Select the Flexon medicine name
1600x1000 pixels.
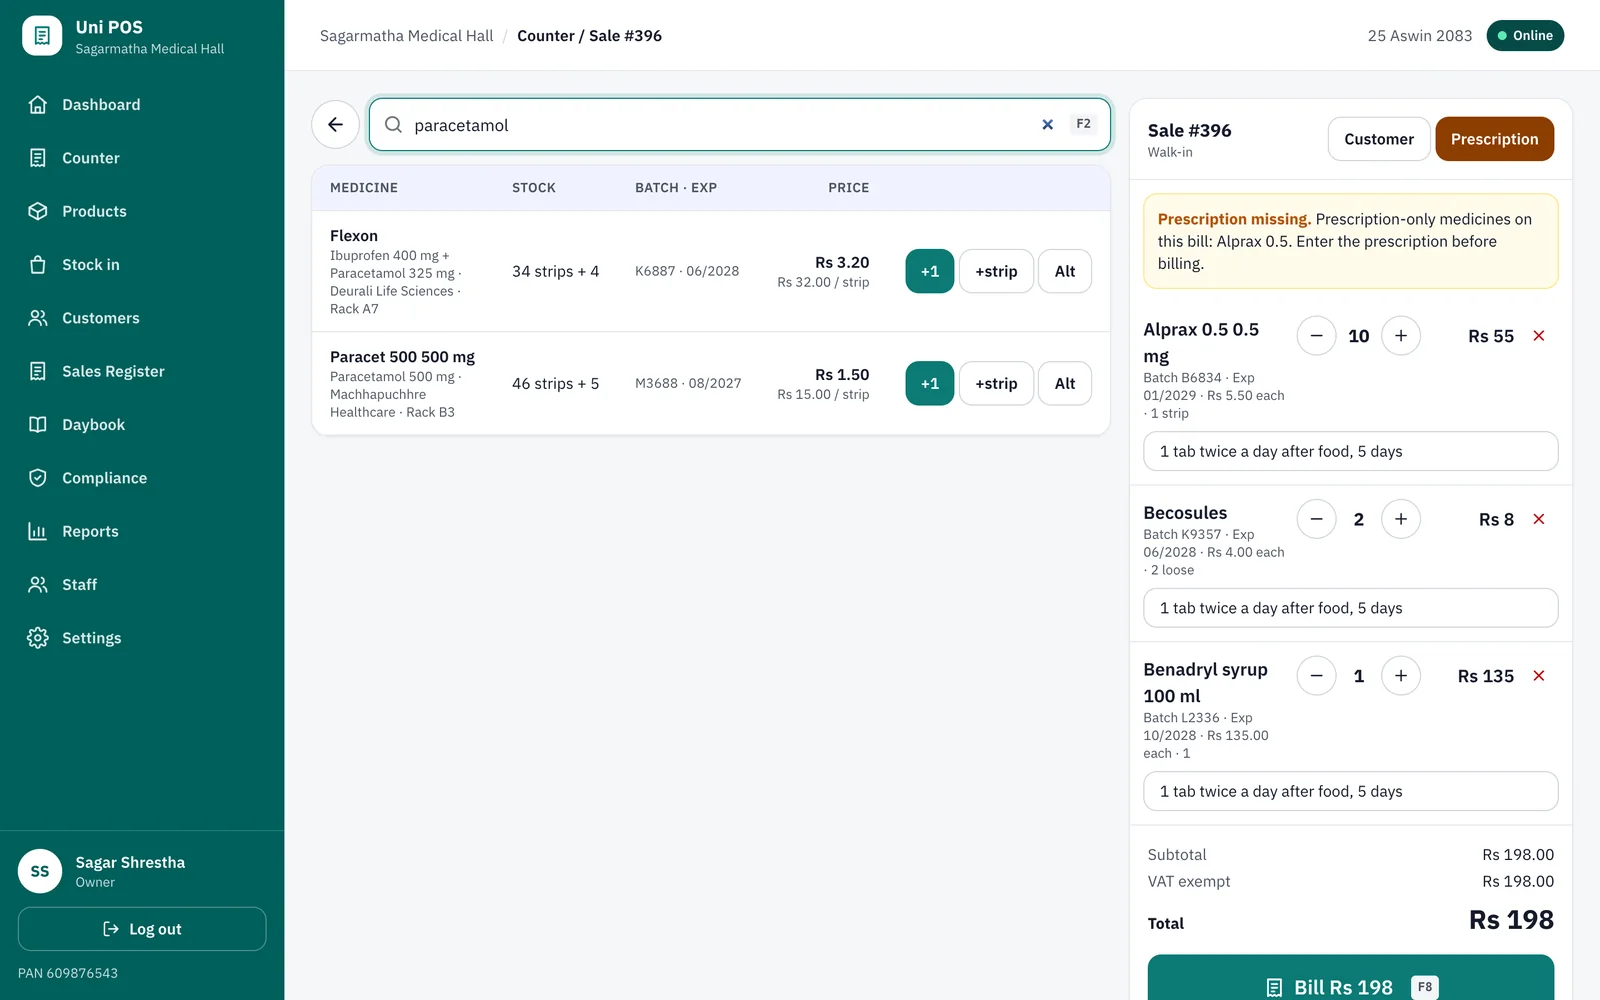(354, 236)
